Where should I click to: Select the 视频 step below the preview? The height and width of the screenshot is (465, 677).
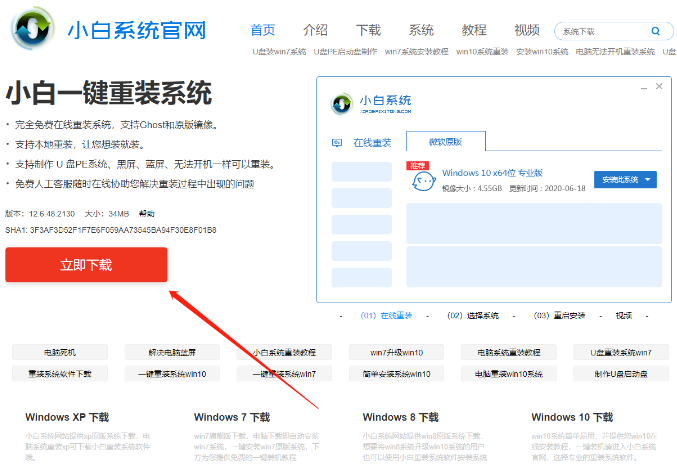(x=624, y=316)
